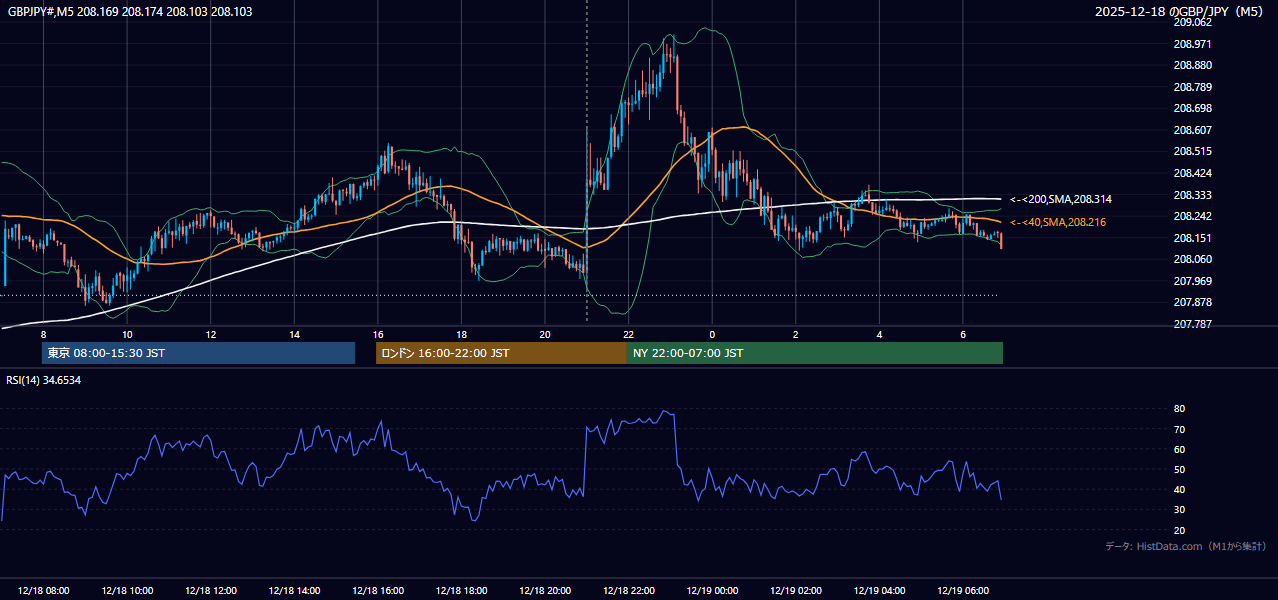Click RSI scale value 80

point(1179,409)
